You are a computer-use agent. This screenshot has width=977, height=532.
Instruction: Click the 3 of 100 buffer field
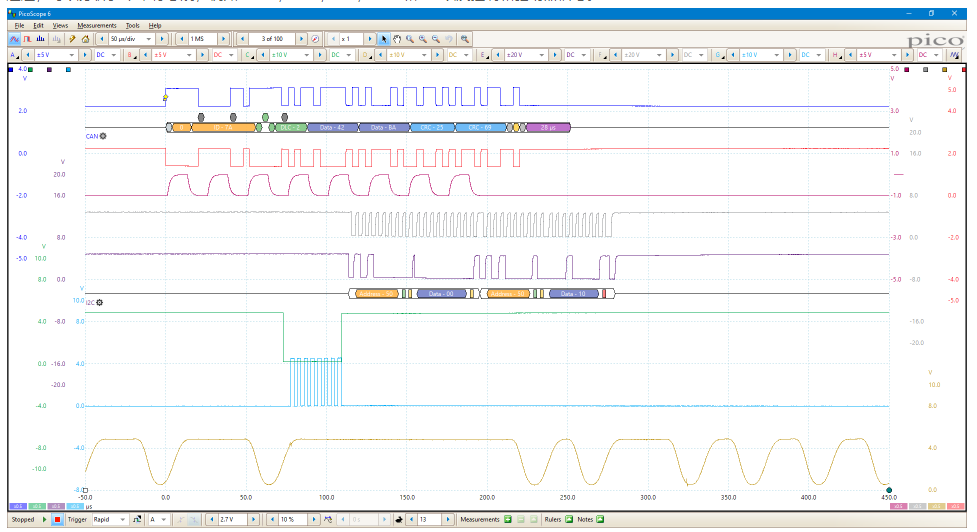[x=272, y=39]
